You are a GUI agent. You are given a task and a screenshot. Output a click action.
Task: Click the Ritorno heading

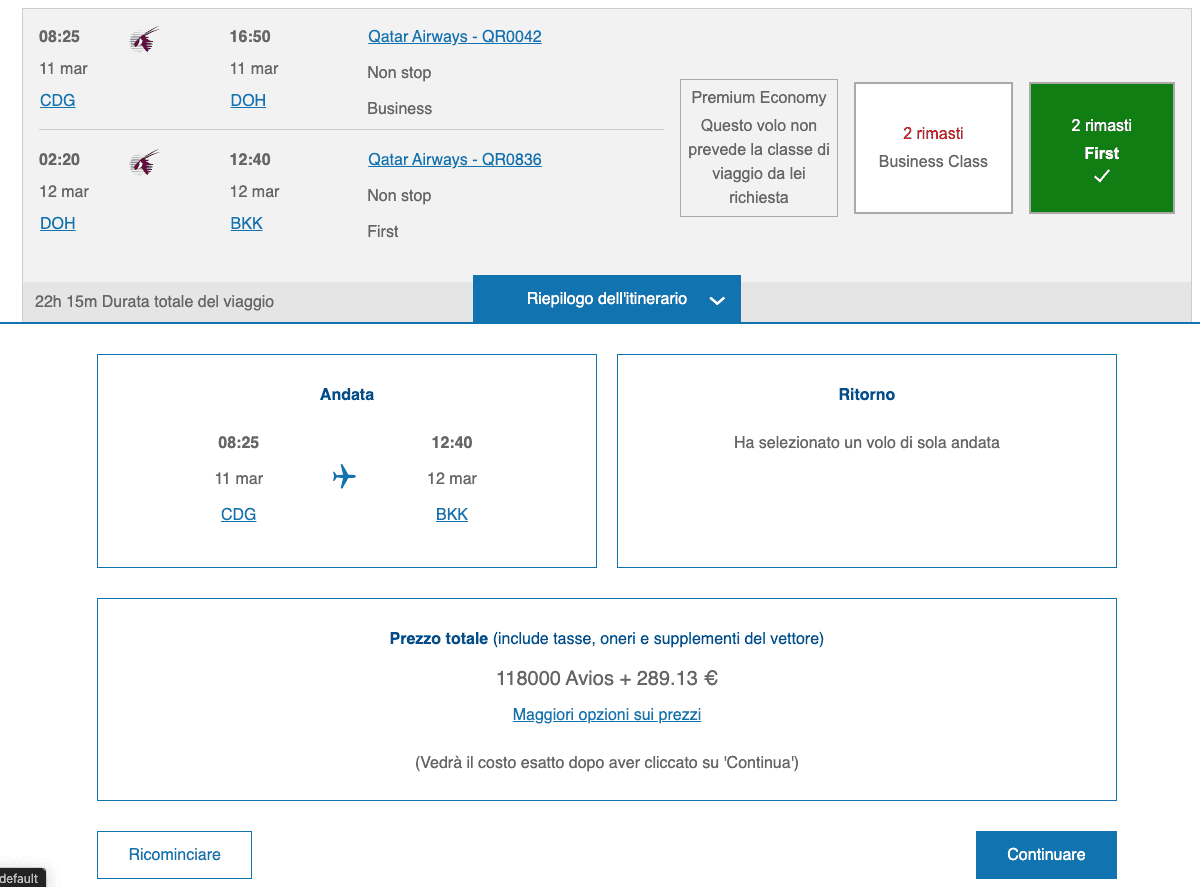tap(867, 394)
